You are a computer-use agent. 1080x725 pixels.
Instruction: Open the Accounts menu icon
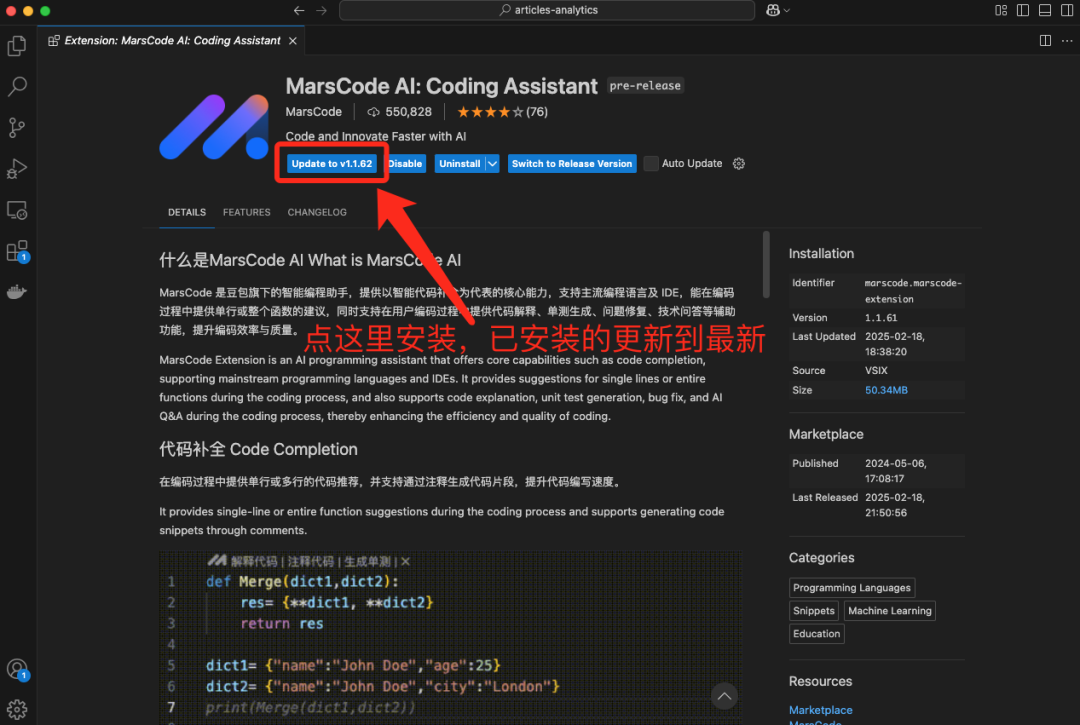pyautogui.click(x=17, y=669)
